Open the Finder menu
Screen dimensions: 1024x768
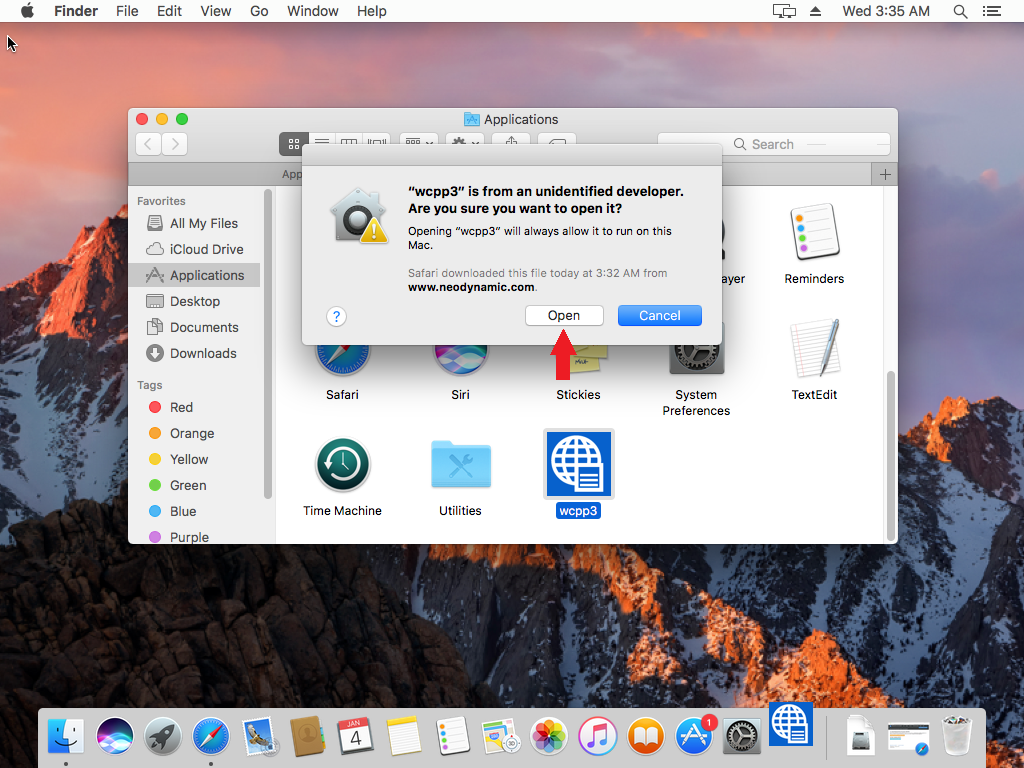click(x=76, y=11)
